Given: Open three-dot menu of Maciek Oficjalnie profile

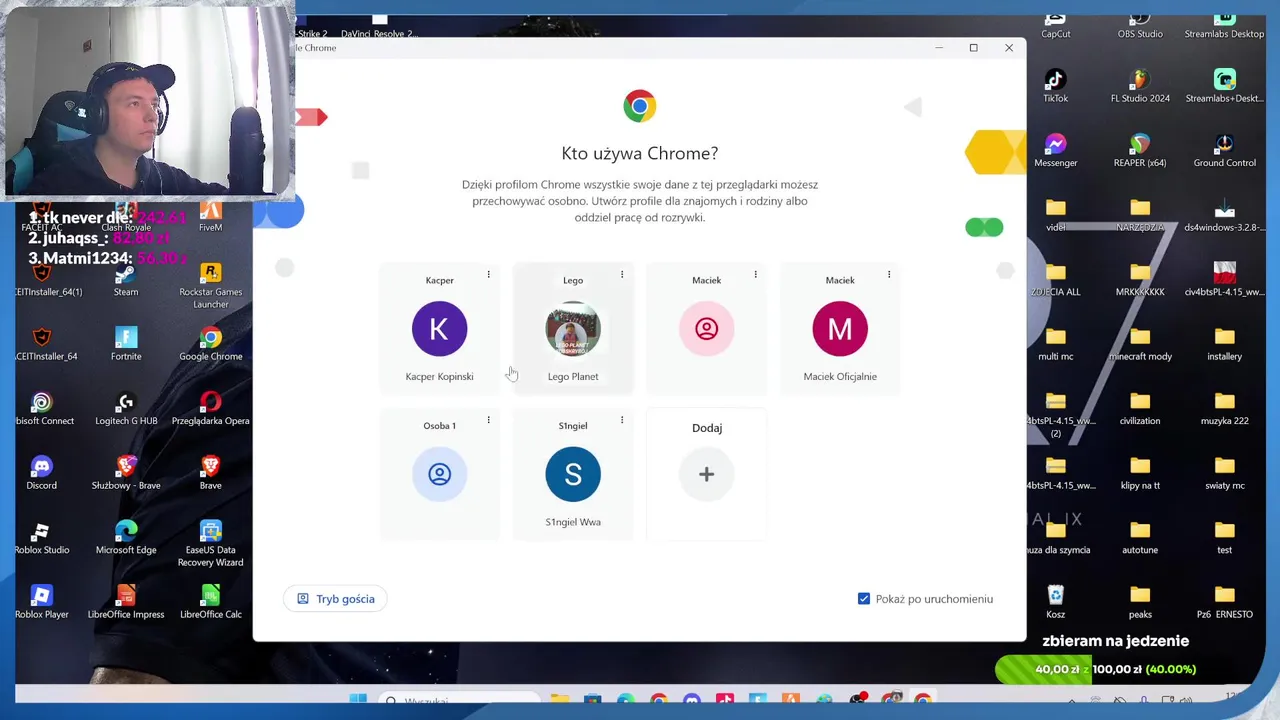Looking at the screenshot, I should 889,274.
